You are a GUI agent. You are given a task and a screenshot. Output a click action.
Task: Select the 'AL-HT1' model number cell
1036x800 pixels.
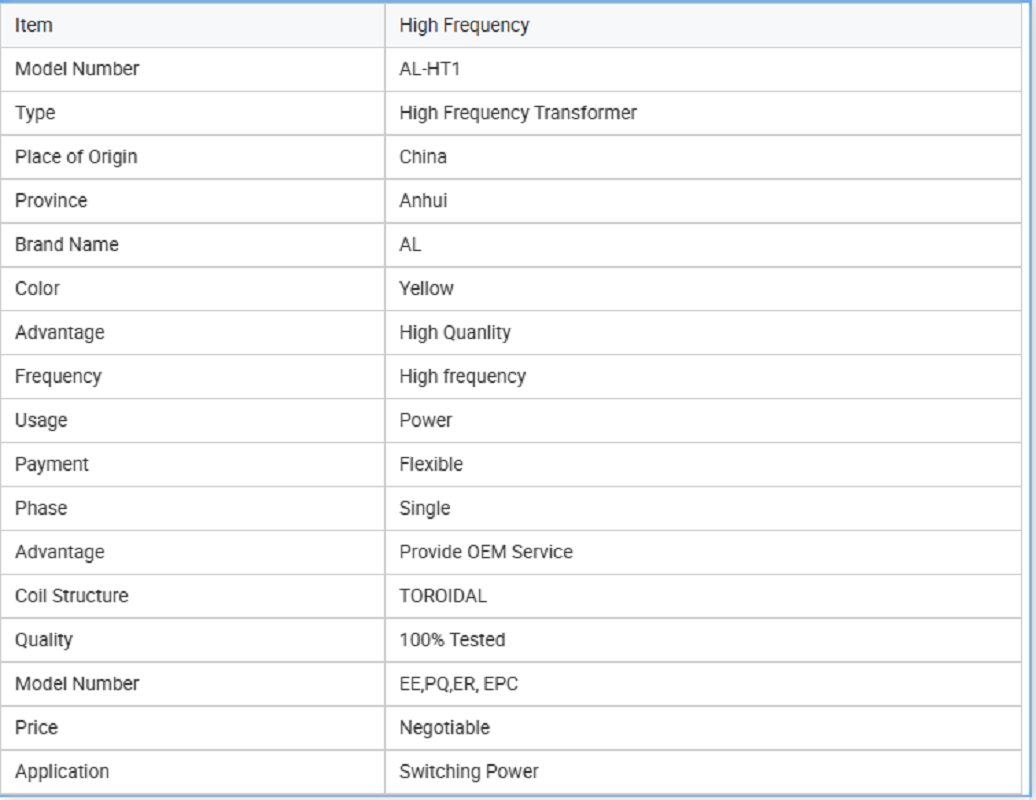point(431,69)
